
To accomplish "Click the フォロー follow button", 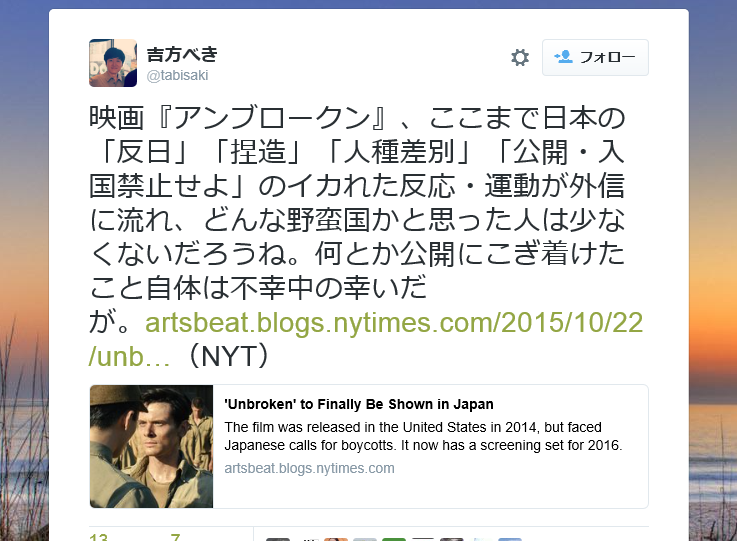I will coord(595,57).
